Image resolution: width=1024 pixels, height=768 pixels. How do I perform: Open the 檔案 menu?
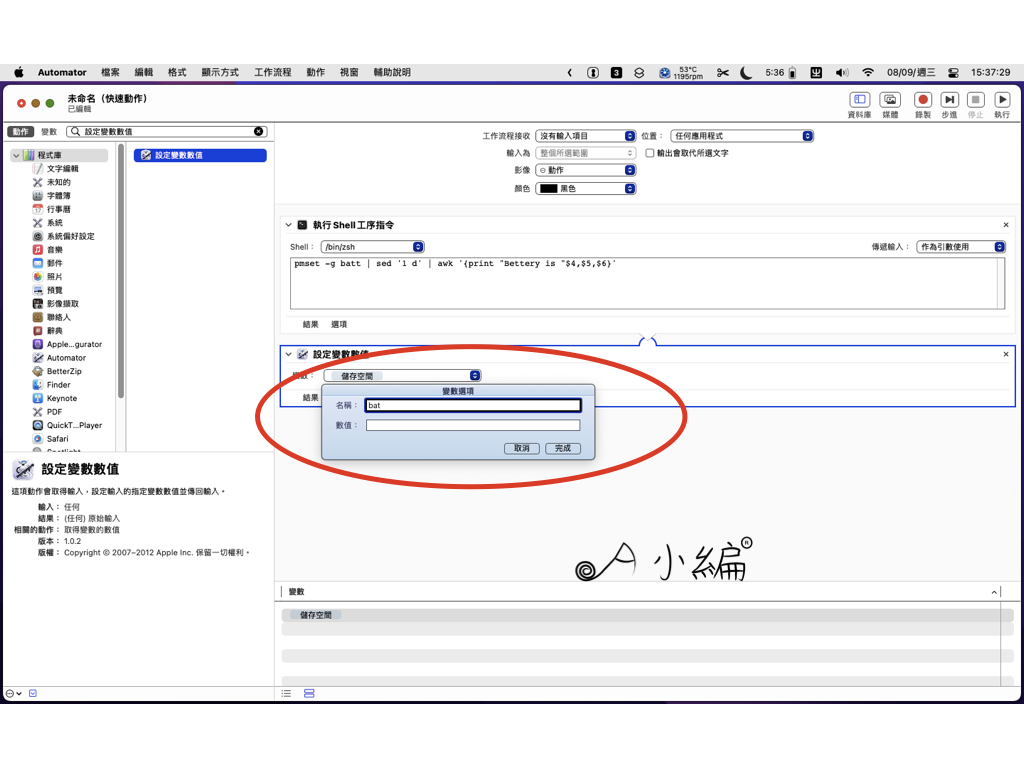[110, 72]
